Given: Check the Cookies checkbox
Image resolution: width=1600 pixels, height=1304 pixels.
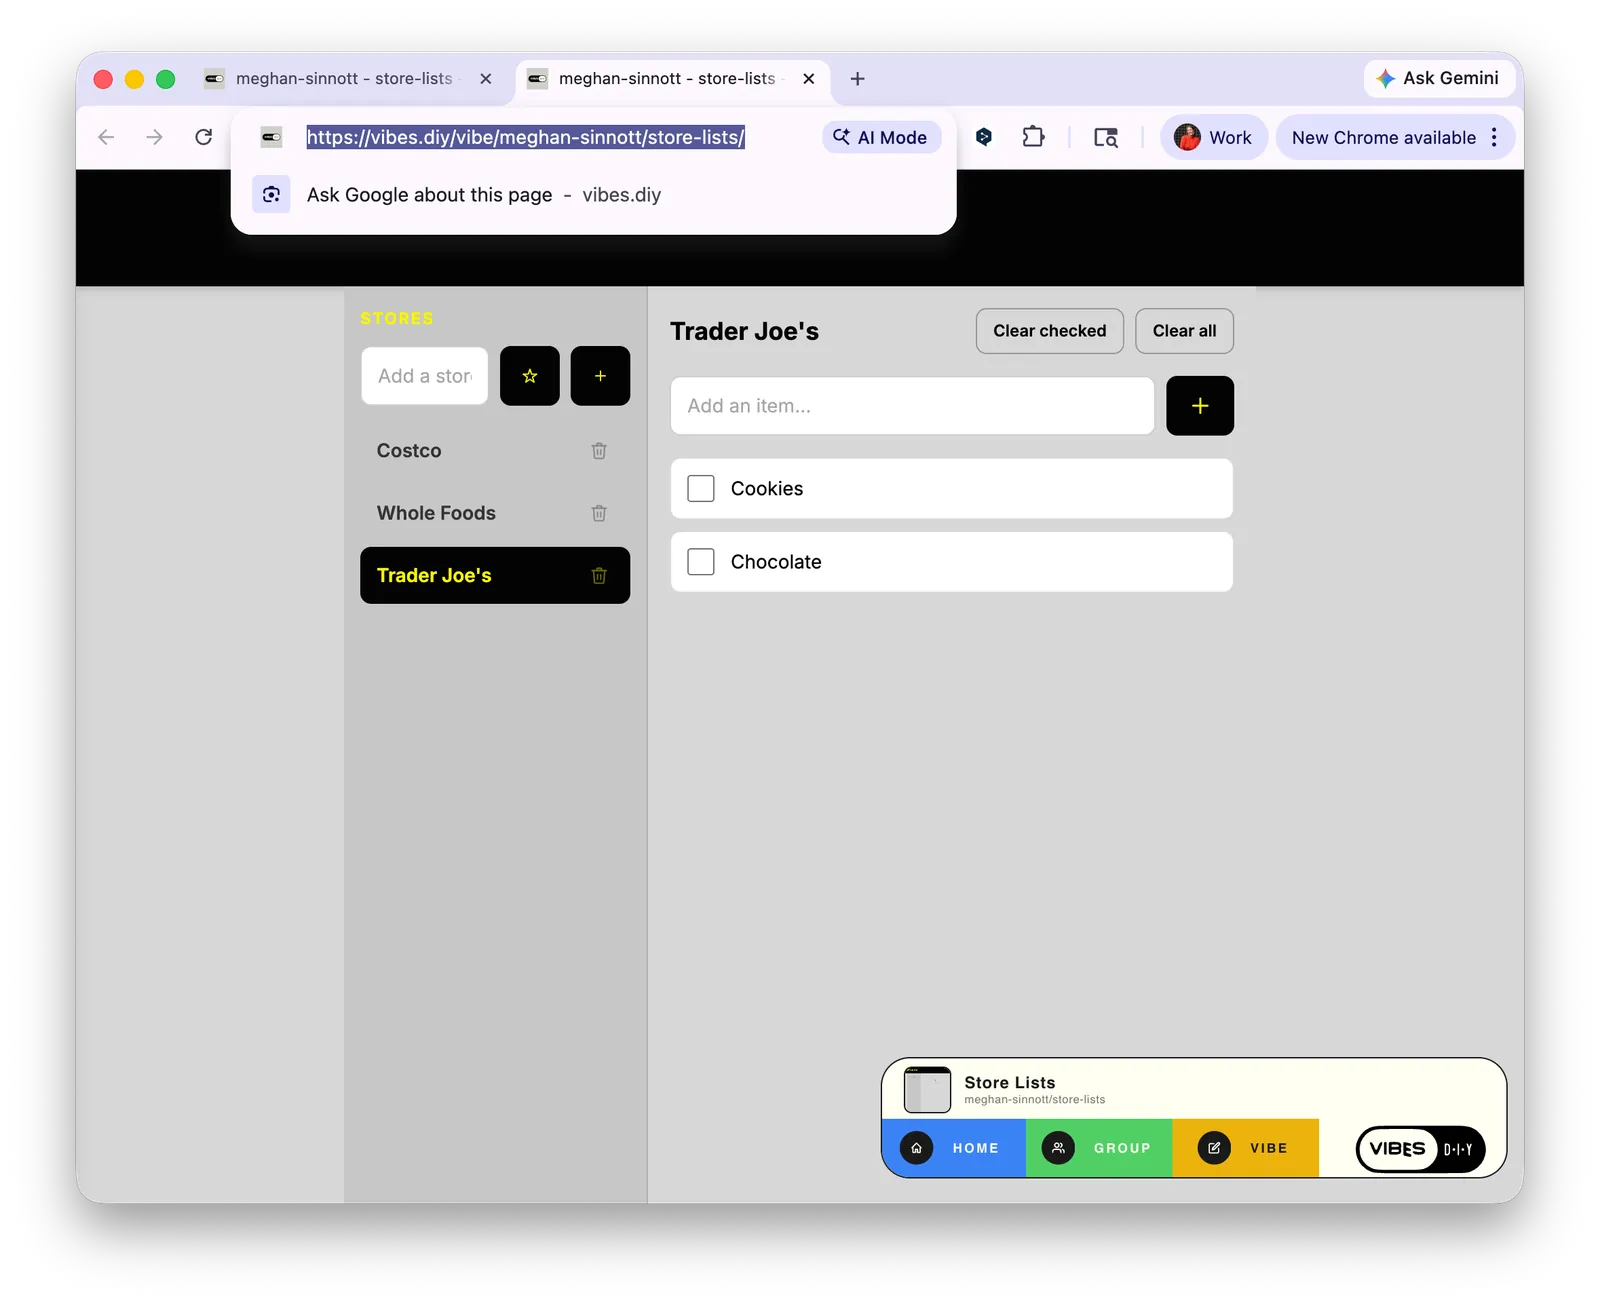Looking at the screenshot, I should [x=701, y=489].
